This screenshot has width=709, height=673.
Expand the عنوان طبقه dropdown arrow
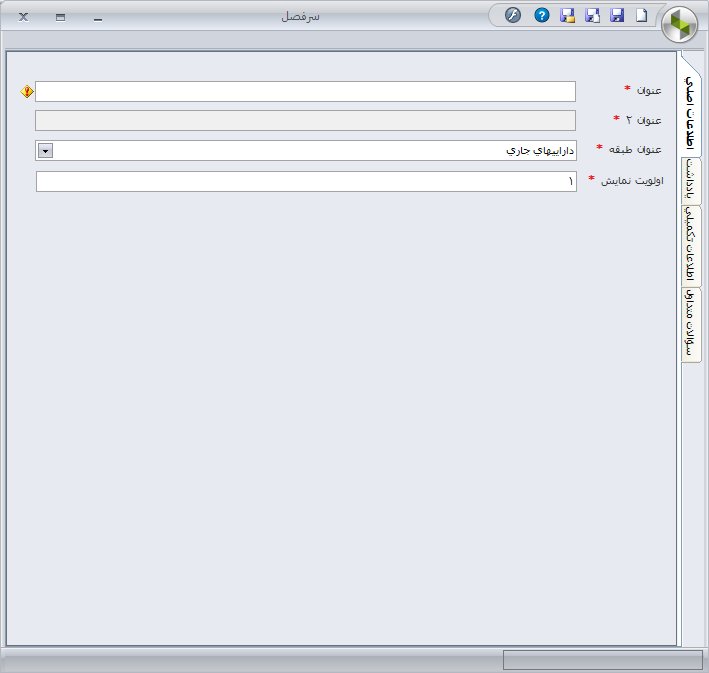point(45,150)
